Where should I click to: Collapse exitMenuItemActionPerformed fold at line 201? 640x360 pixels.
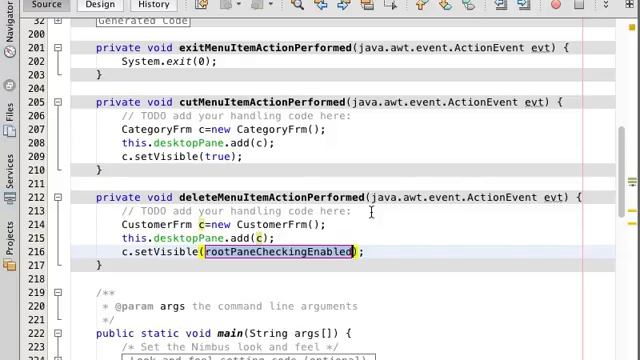[58, 48]
